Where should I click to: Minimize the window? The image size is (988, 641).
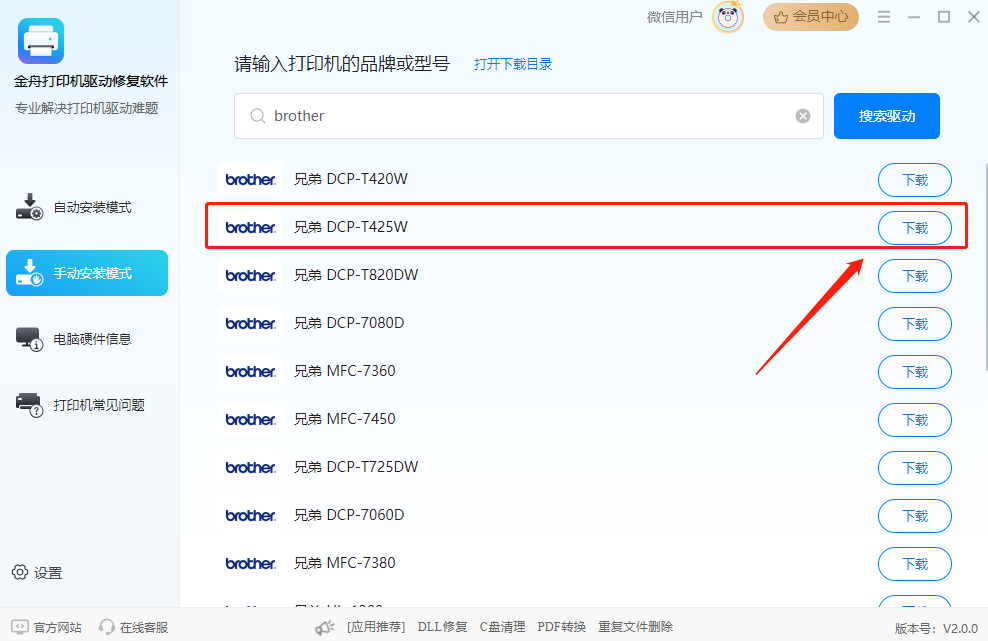point(914,17)
